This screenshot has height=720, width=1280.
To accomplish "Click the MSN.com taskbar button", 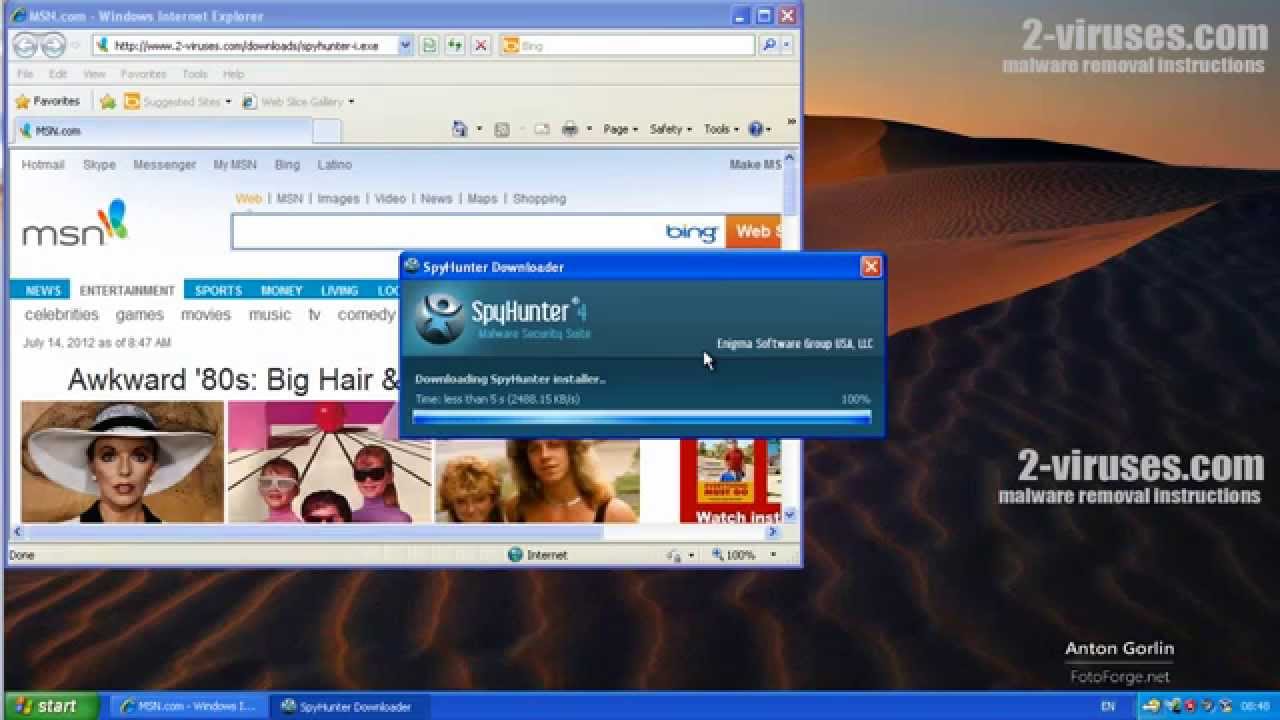I will pyautogui.click(x=188, y=706).
